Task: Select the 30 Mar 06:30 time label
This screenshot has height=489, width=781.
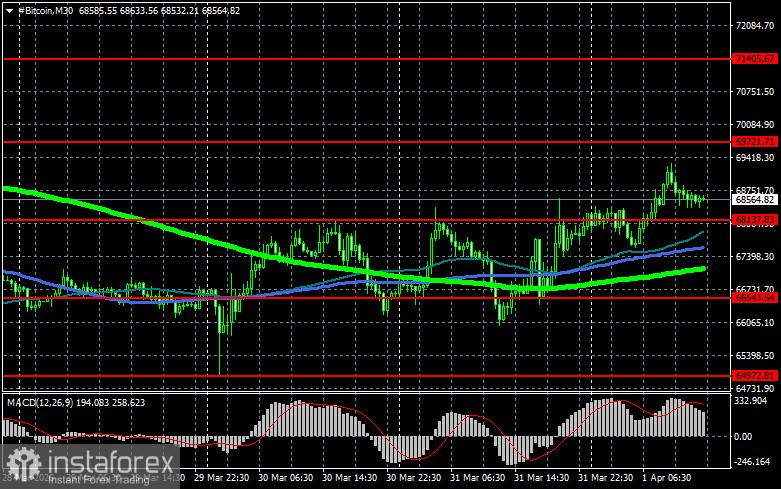Action: [x=285, y=478]
